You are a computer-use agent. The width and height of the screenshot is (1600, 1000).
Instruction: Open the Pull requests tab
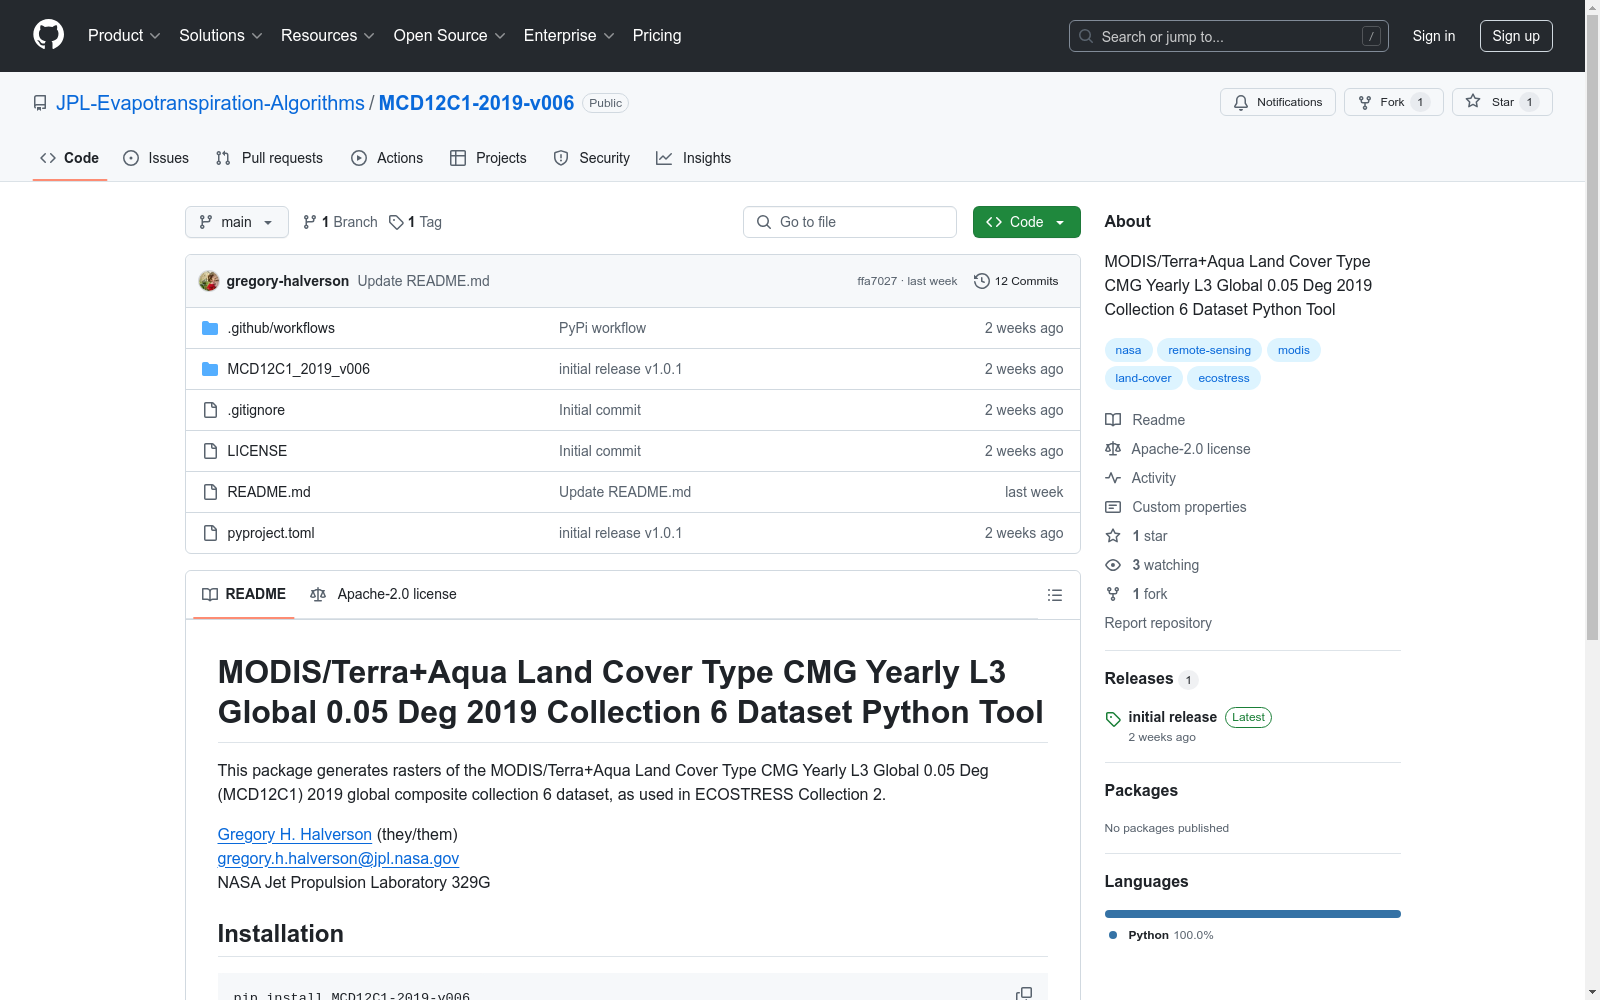tap(269, 158)
